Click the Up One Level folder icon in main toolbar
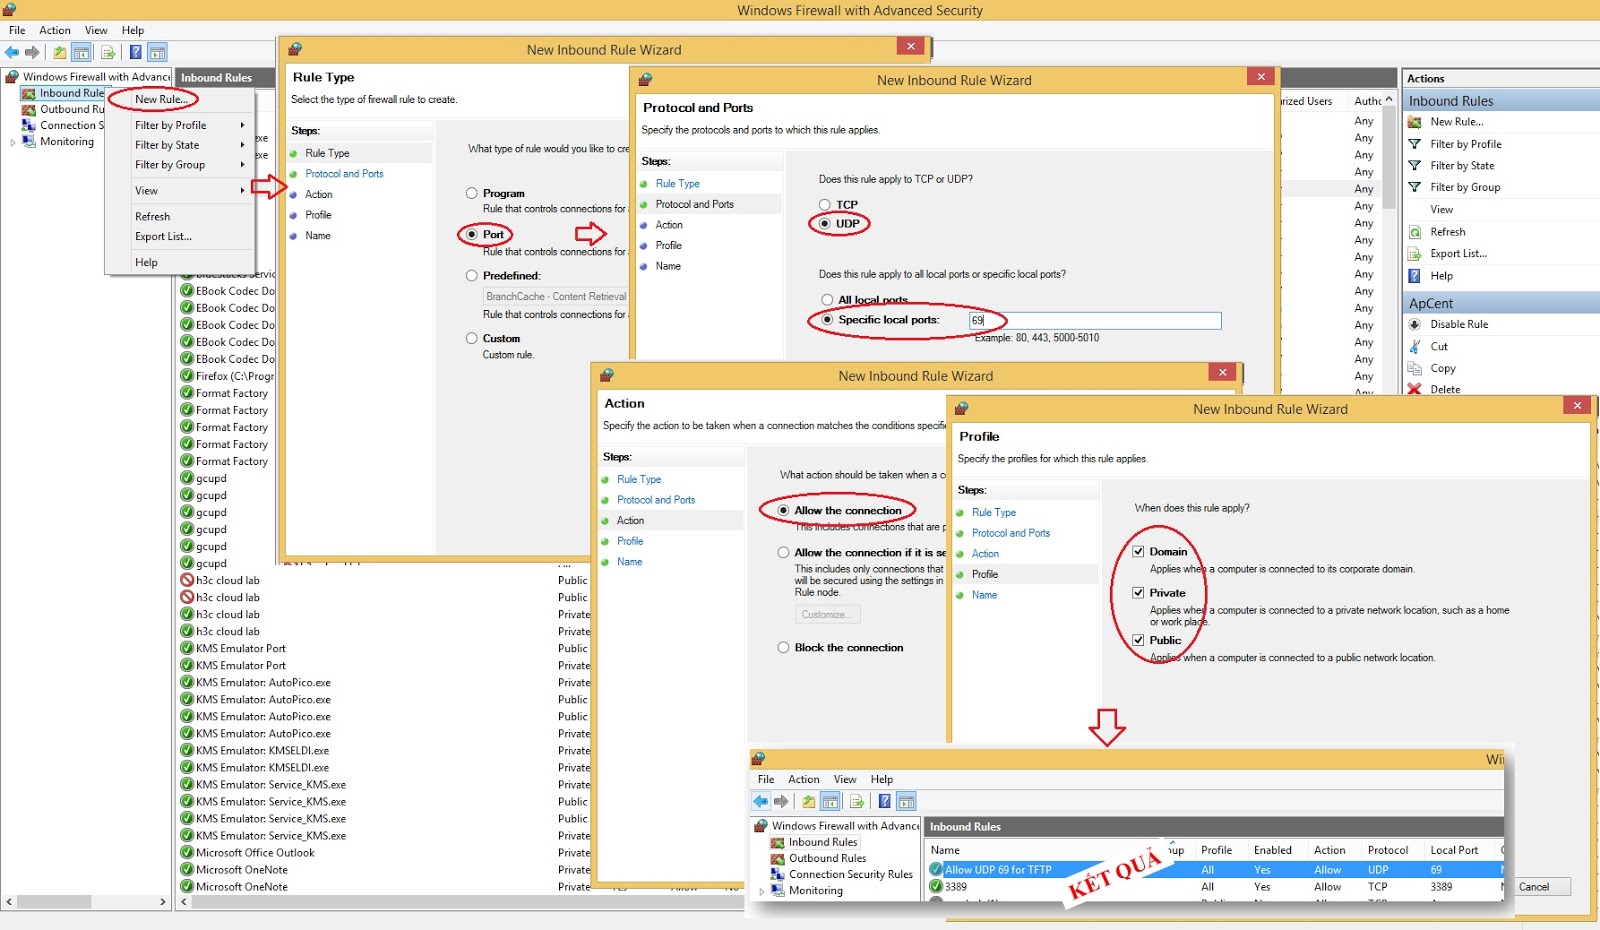1600x930 pixels. click(x=60, y=52)
